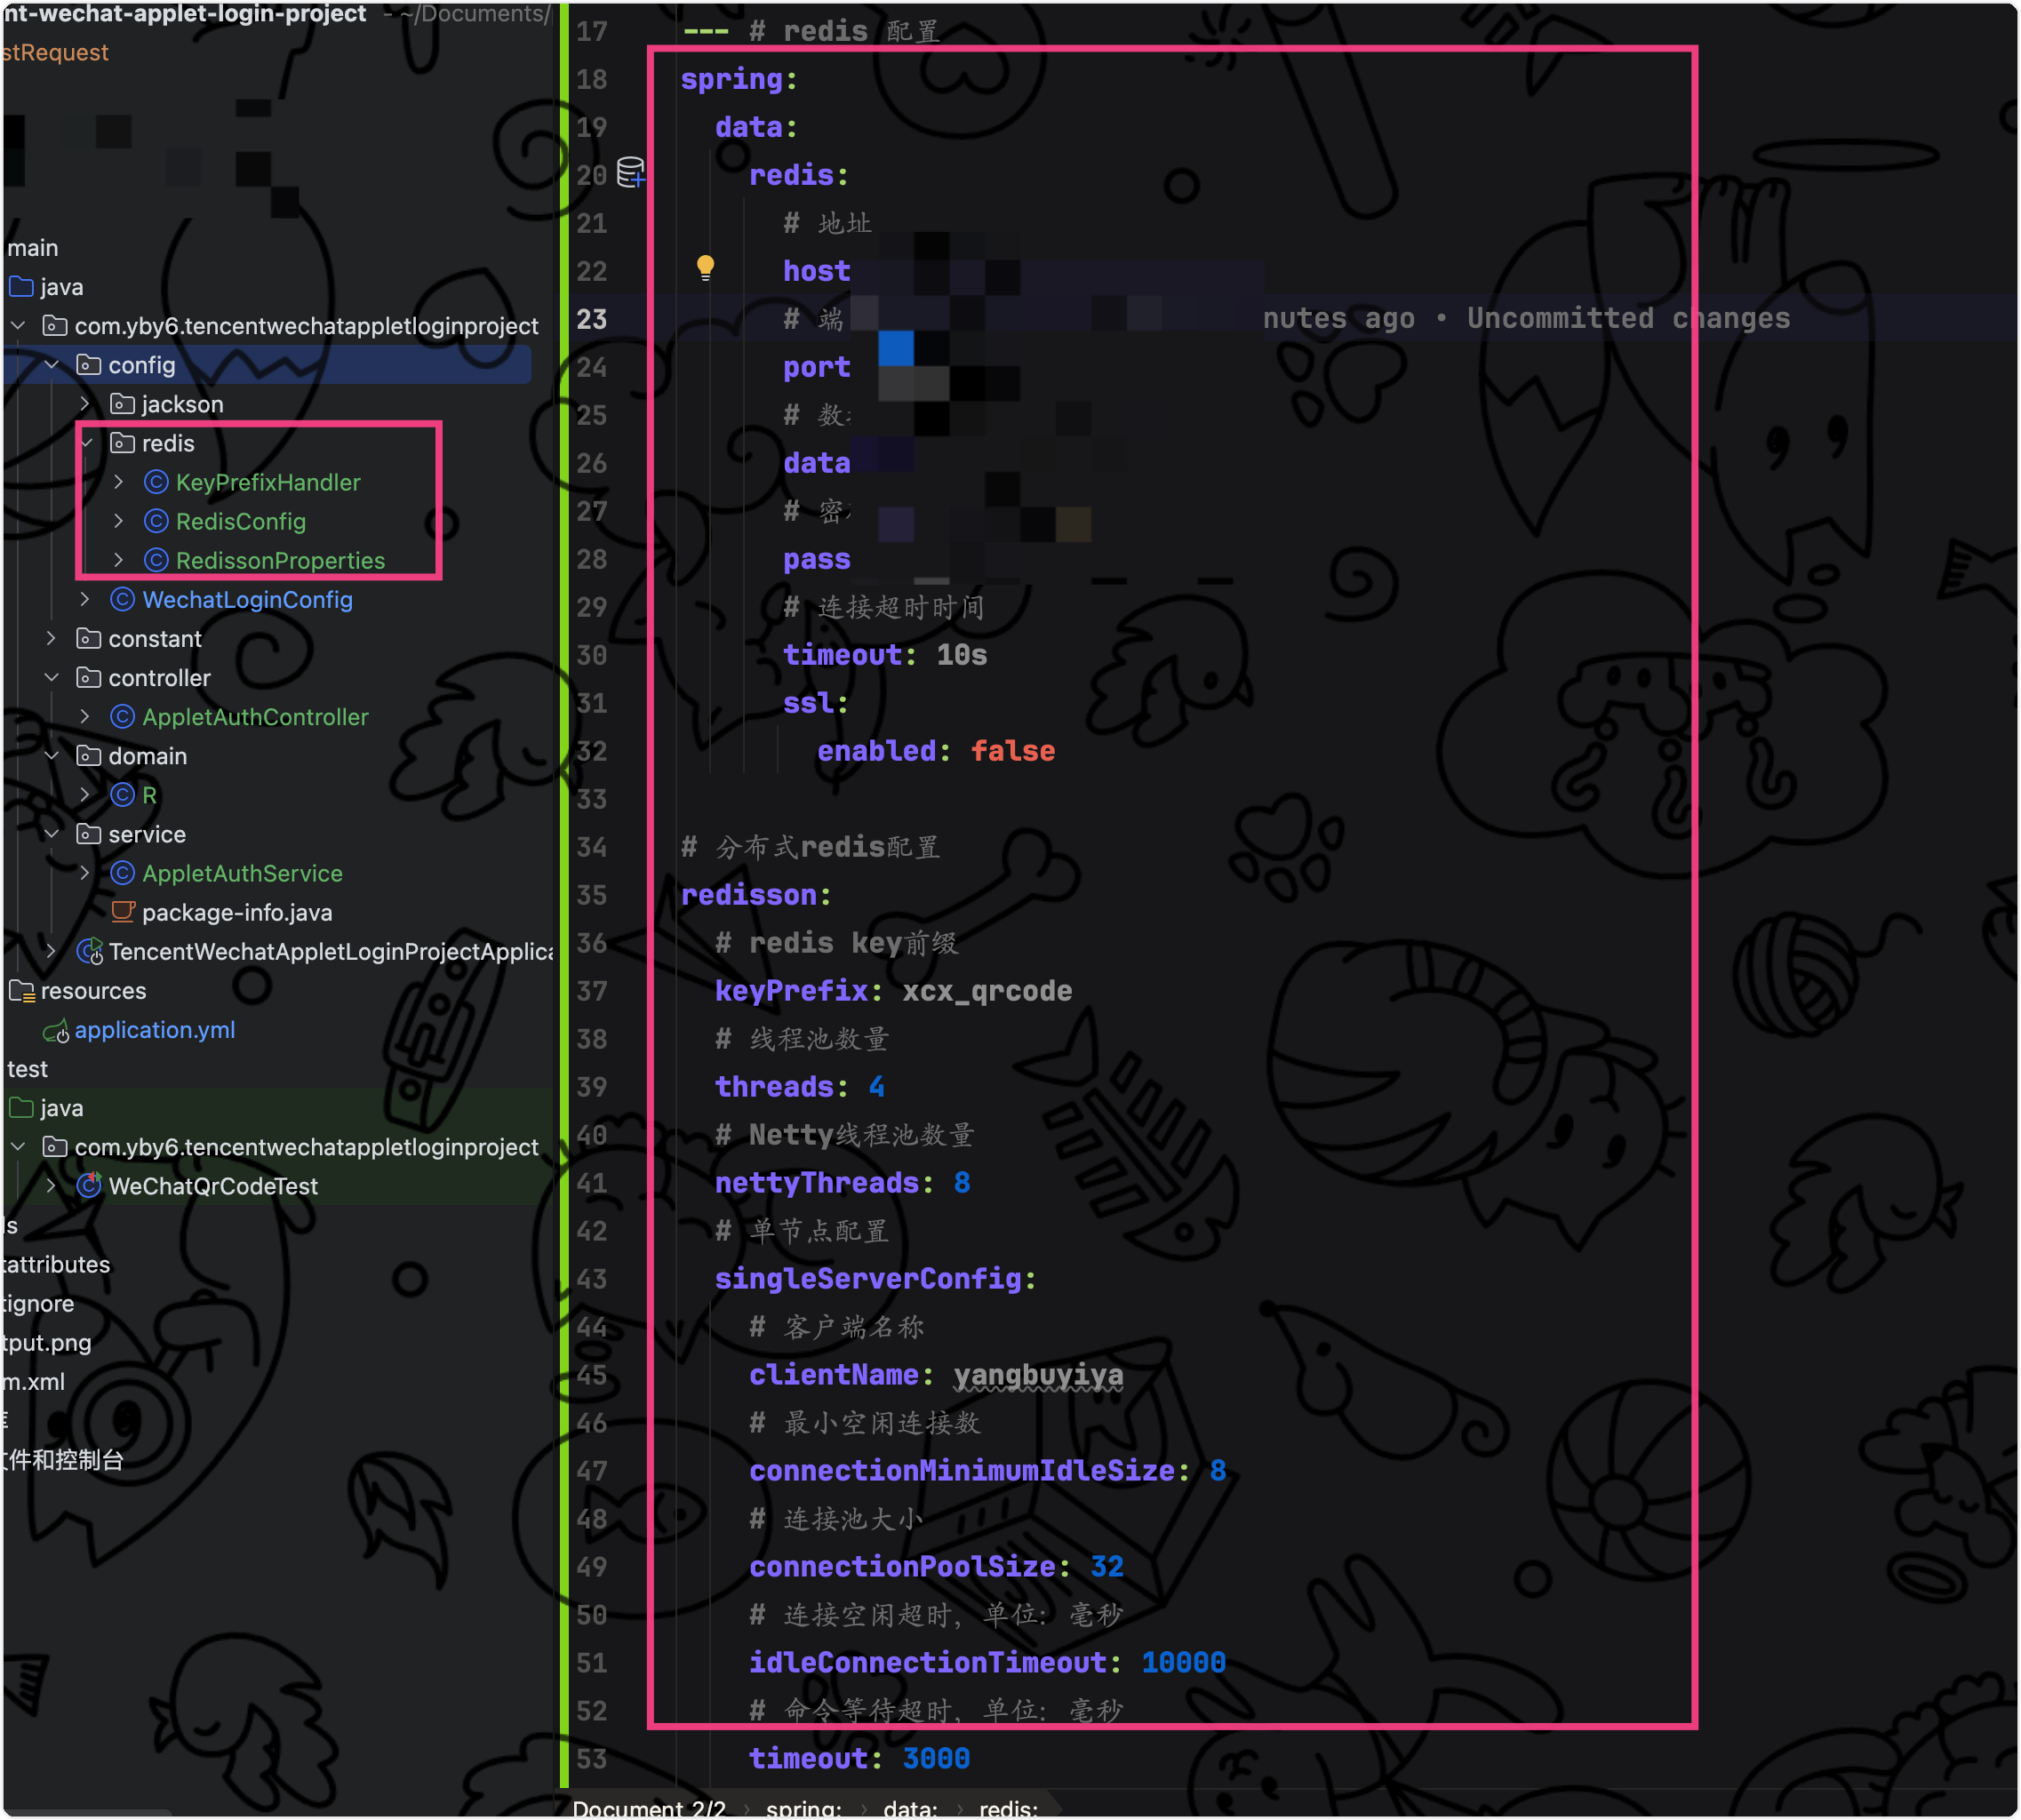2021x1820 pixels.
Task: Select AppletAuthService class in tree
Action: (x=242, y=874)
